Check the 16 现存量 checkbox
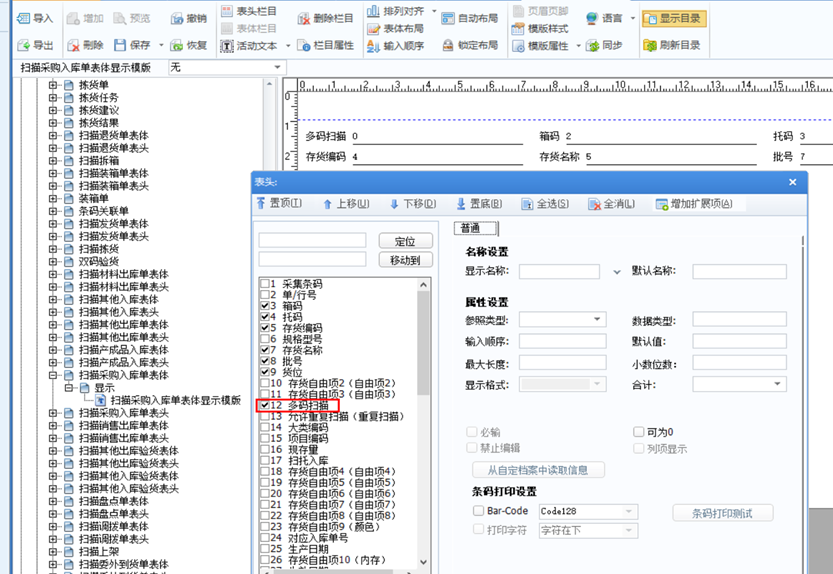The image size is (833, 574). [x=265, y=449]
